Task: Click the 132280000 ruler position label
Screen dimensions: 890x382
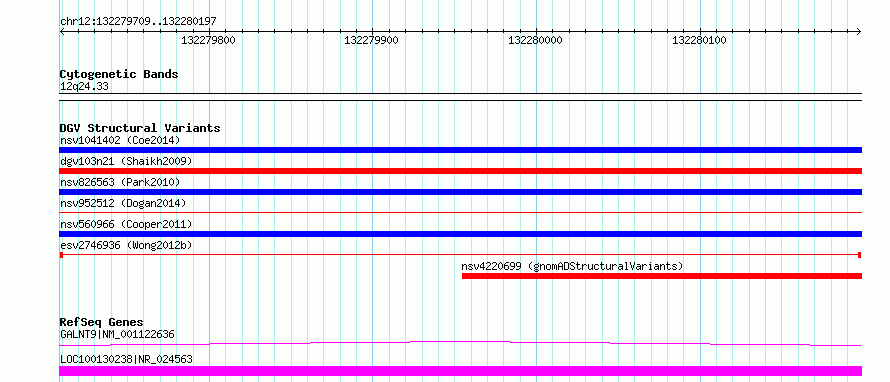Action: pyautogui.click(x=535, y=40)
